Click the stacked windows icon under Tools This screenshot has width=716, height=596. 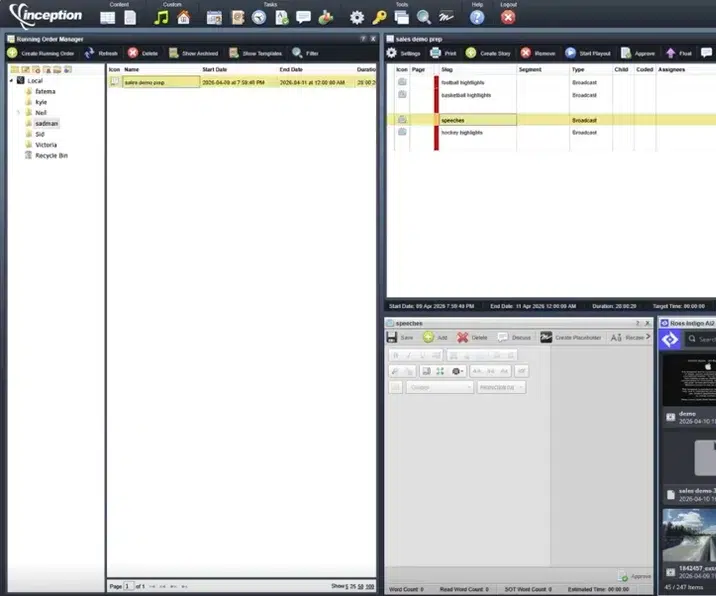[x=401, y=18]
